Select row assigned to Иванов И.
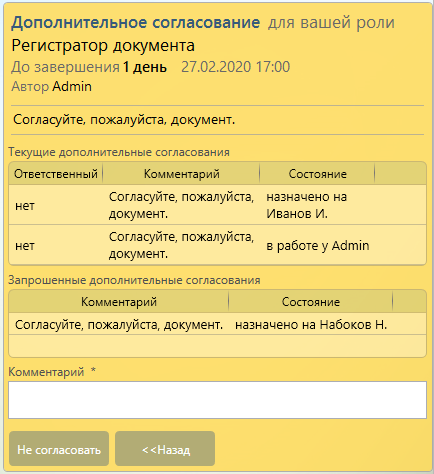Screen dimensions: 434x474 point(217,205)
